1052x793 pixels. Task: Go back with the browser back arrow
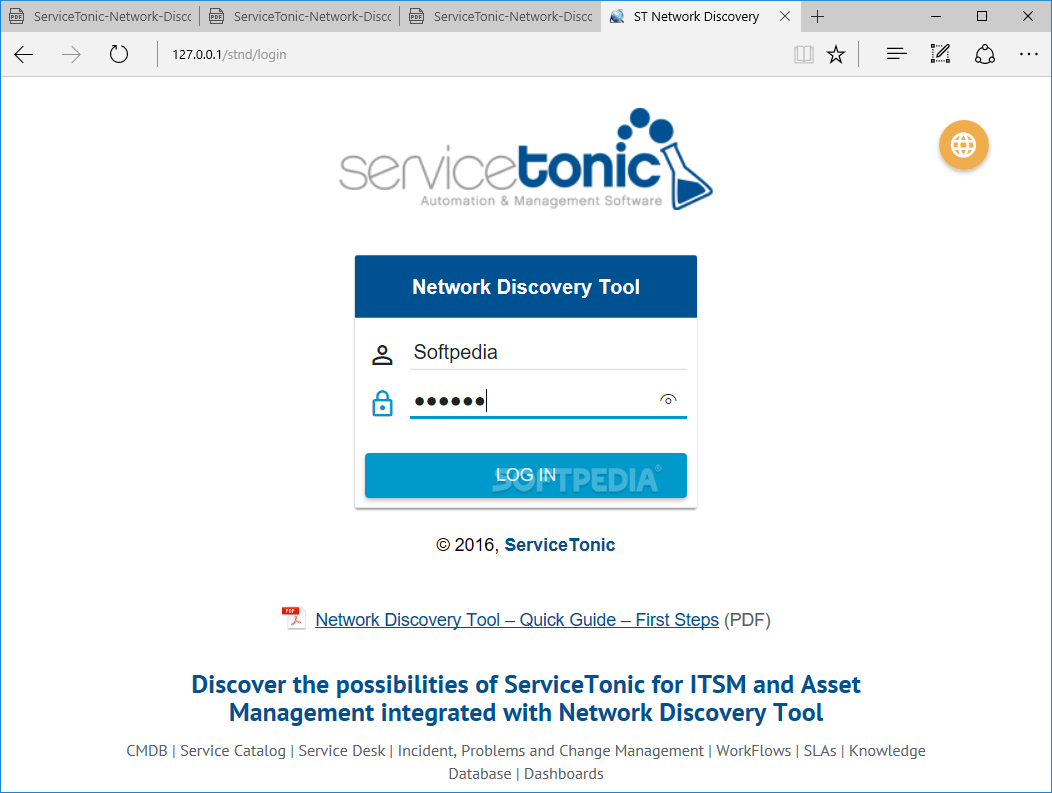[x=23, y=54]
